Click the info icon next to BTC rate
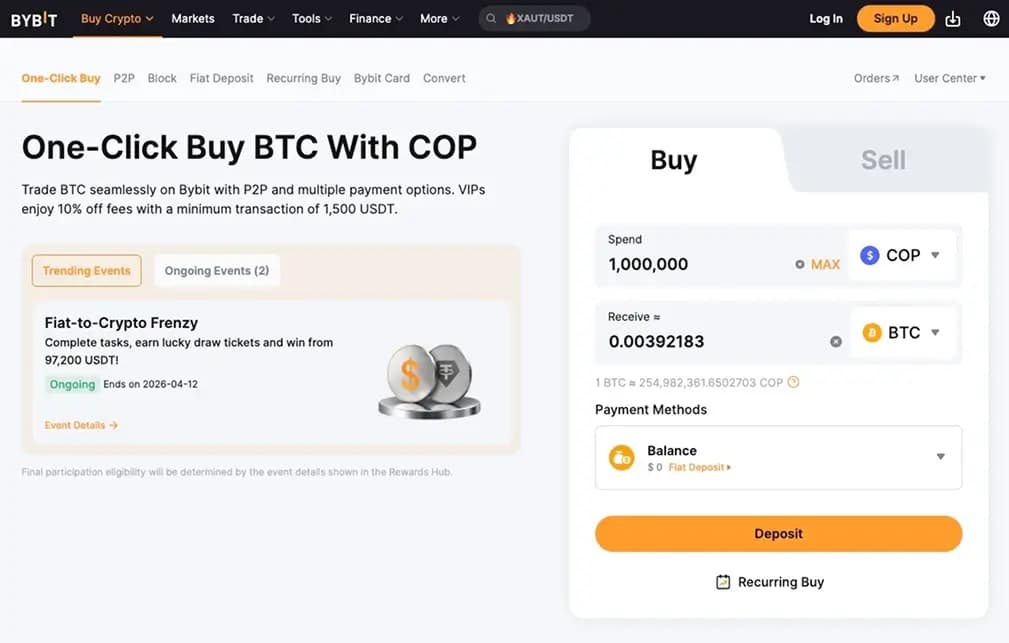The image size is (1009, 643). tap(793, 382)
